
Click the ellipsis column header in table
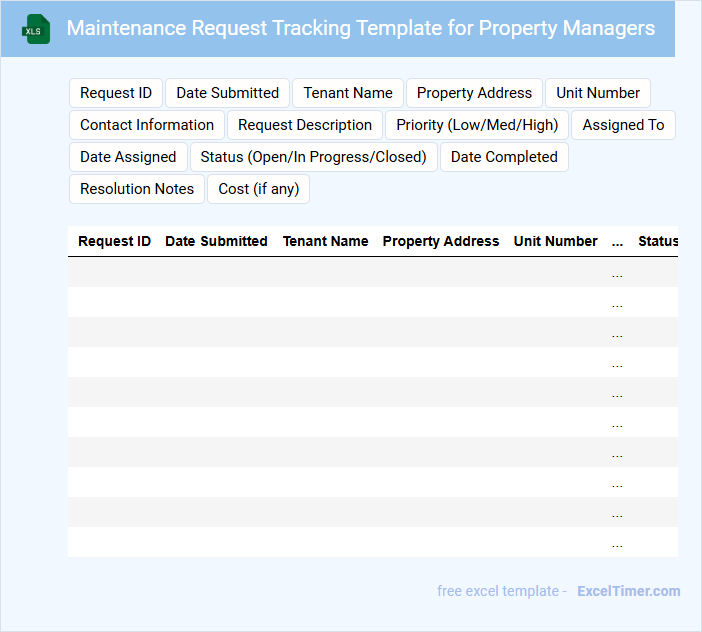coord(617,242)
